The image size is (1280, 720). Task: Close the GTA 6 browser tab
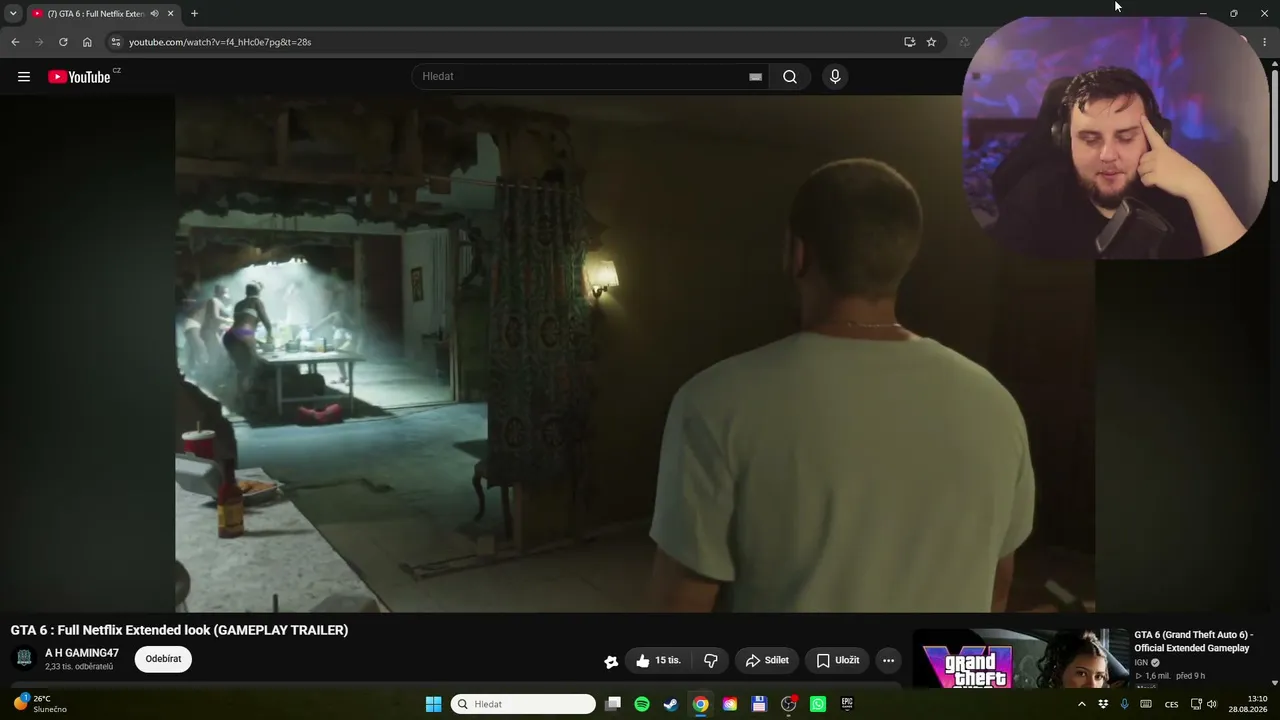tap(171, 14)
